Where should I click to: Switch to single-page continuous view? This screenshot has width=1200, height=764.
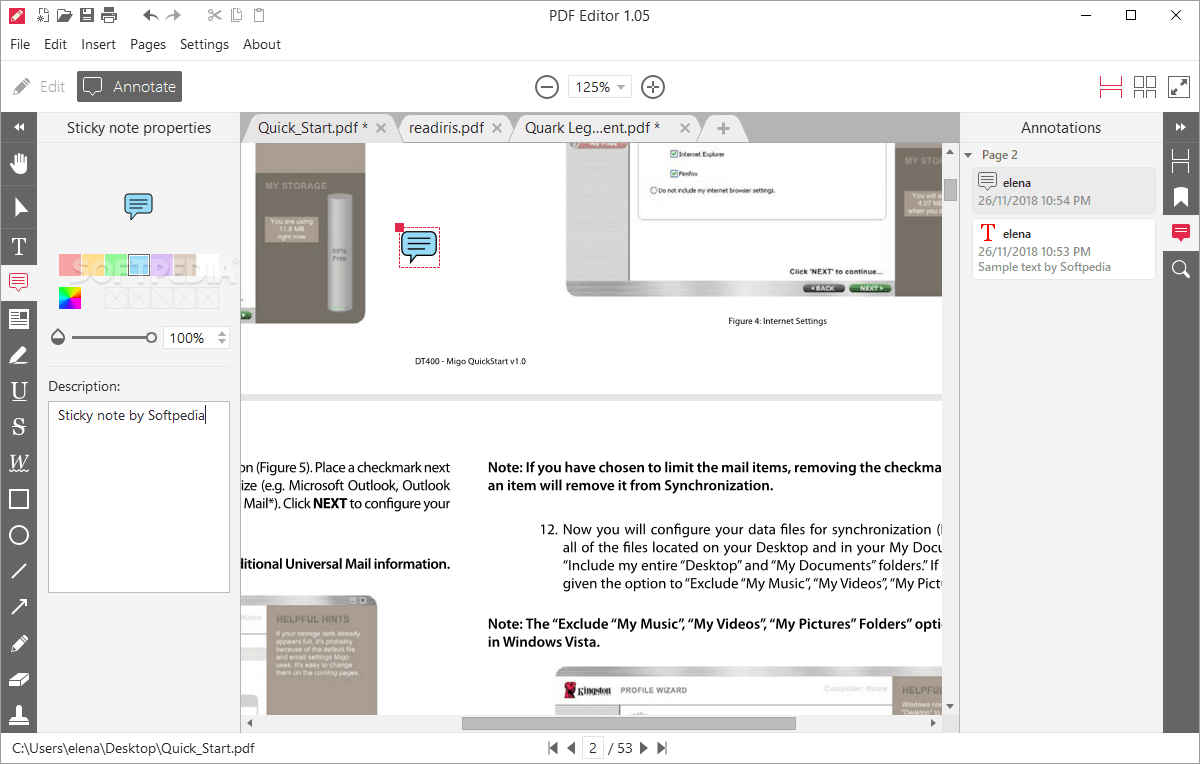coord(1111,87)
